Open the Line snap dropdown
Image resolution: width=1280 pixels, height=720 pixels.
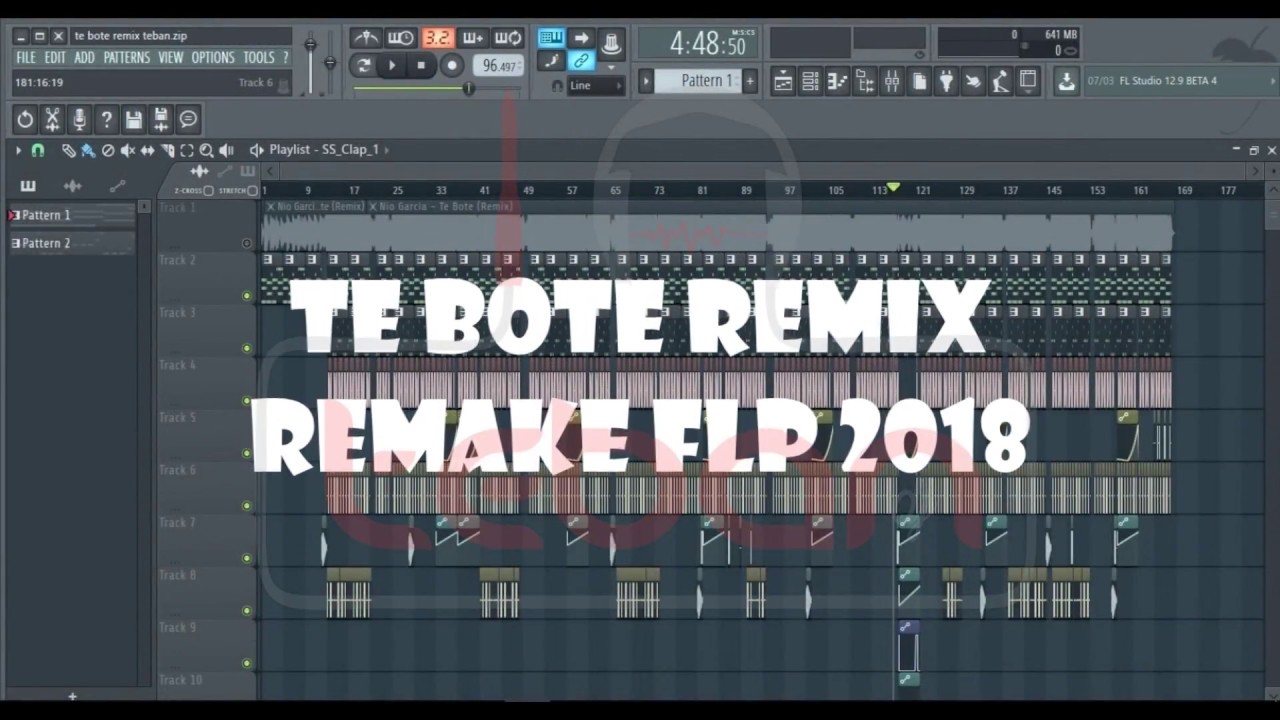tap(597, 85)
